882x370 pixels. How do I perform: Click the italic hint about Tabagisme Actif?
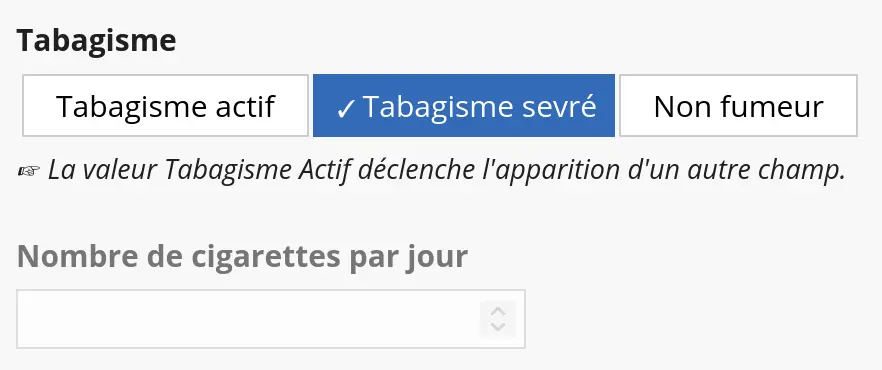tap(447, 170)
